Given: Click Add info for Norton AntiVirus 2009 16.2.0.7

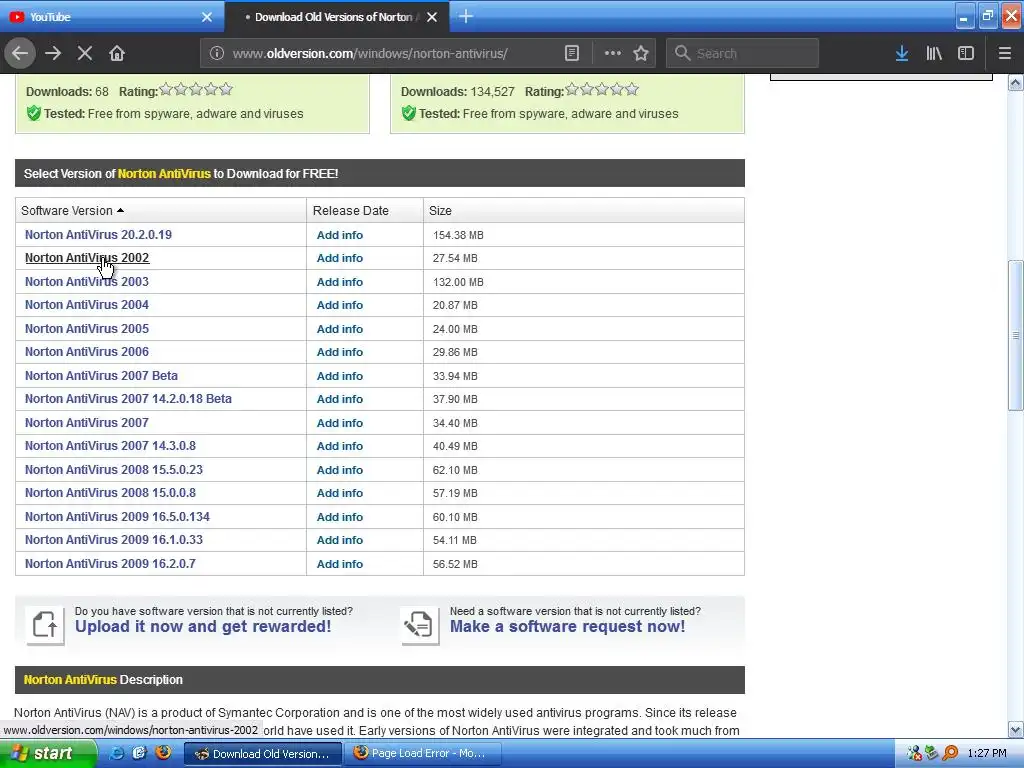Looking at the screenshot, I should pyautogui.click(x=340, y=564).
